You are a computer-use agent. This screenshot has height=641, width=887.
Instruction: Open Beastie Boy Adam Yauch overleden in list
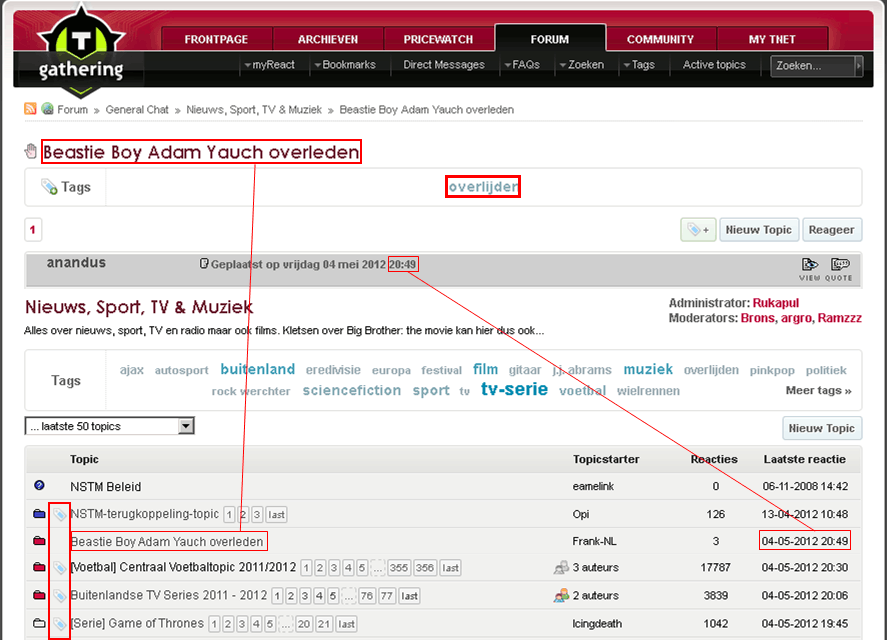(x=167, y=541)
